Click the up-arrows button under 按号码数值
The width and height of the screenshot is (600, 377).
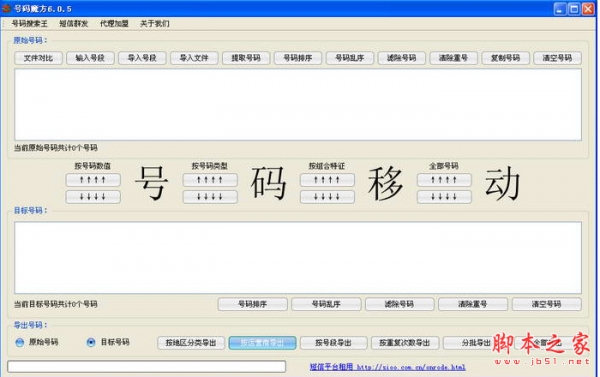pos(93,180)
